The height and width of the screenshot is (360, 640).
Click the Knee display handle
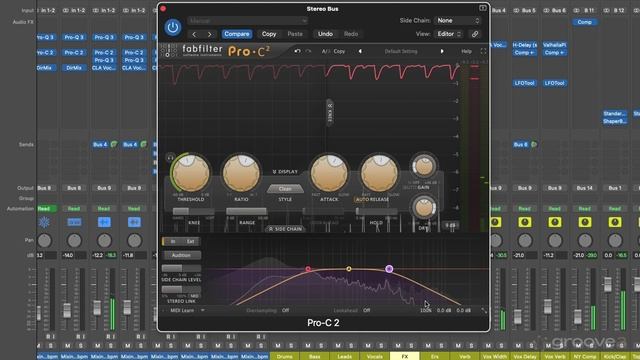pos(330,112)
